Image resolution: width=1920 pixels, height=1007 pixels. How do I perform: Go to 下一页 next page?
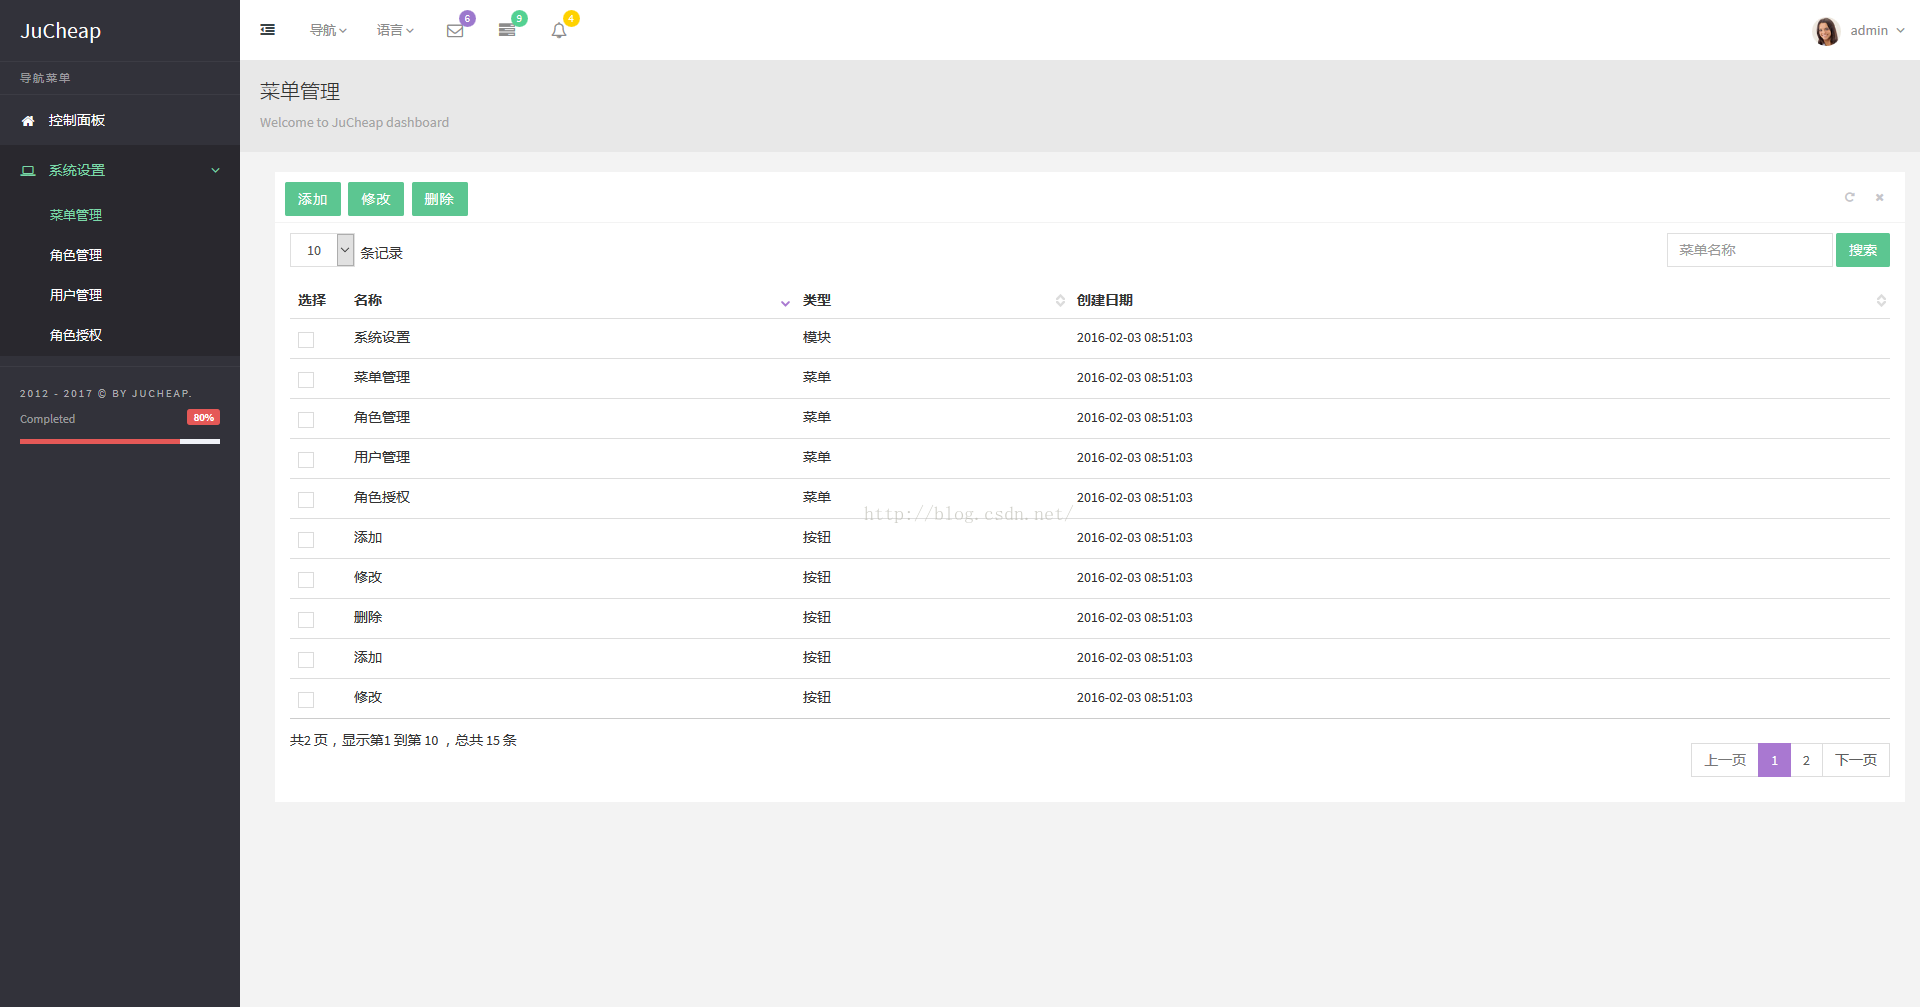coord(1856,760)
